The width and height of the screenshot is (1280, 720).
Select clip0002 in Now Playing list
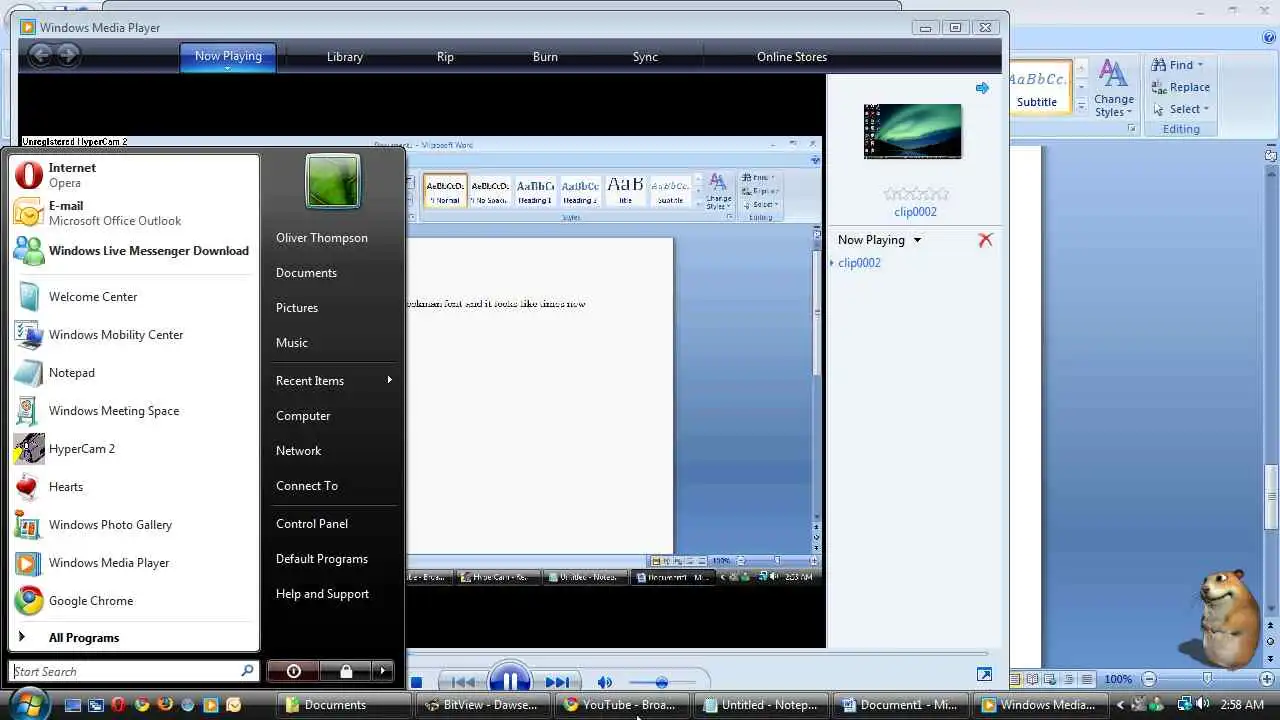pyautogui.click(x=859, y=263)
